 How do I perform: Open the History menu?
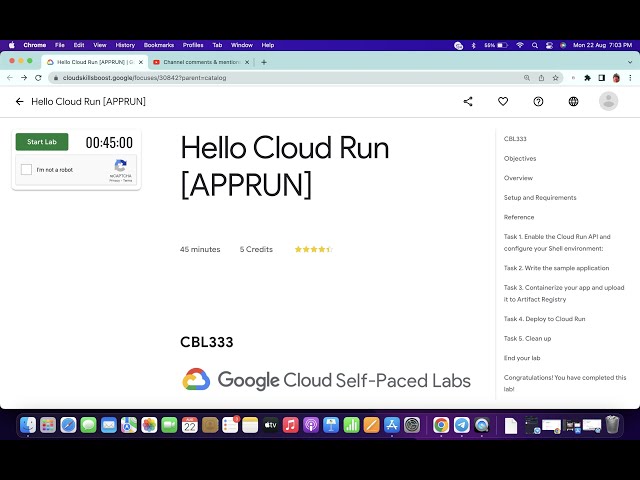(125, 45)
